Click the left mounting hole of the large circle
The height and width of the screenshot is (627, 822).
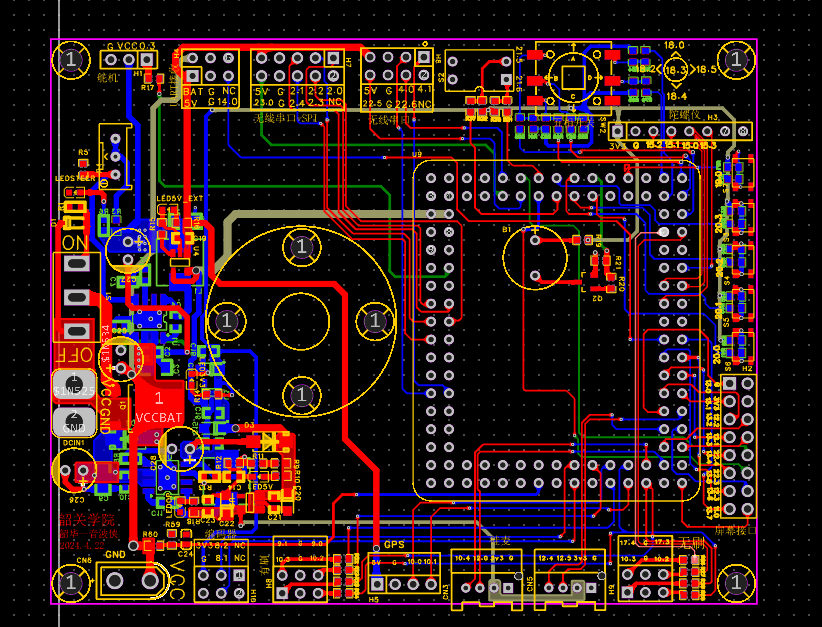pos(226,320)
